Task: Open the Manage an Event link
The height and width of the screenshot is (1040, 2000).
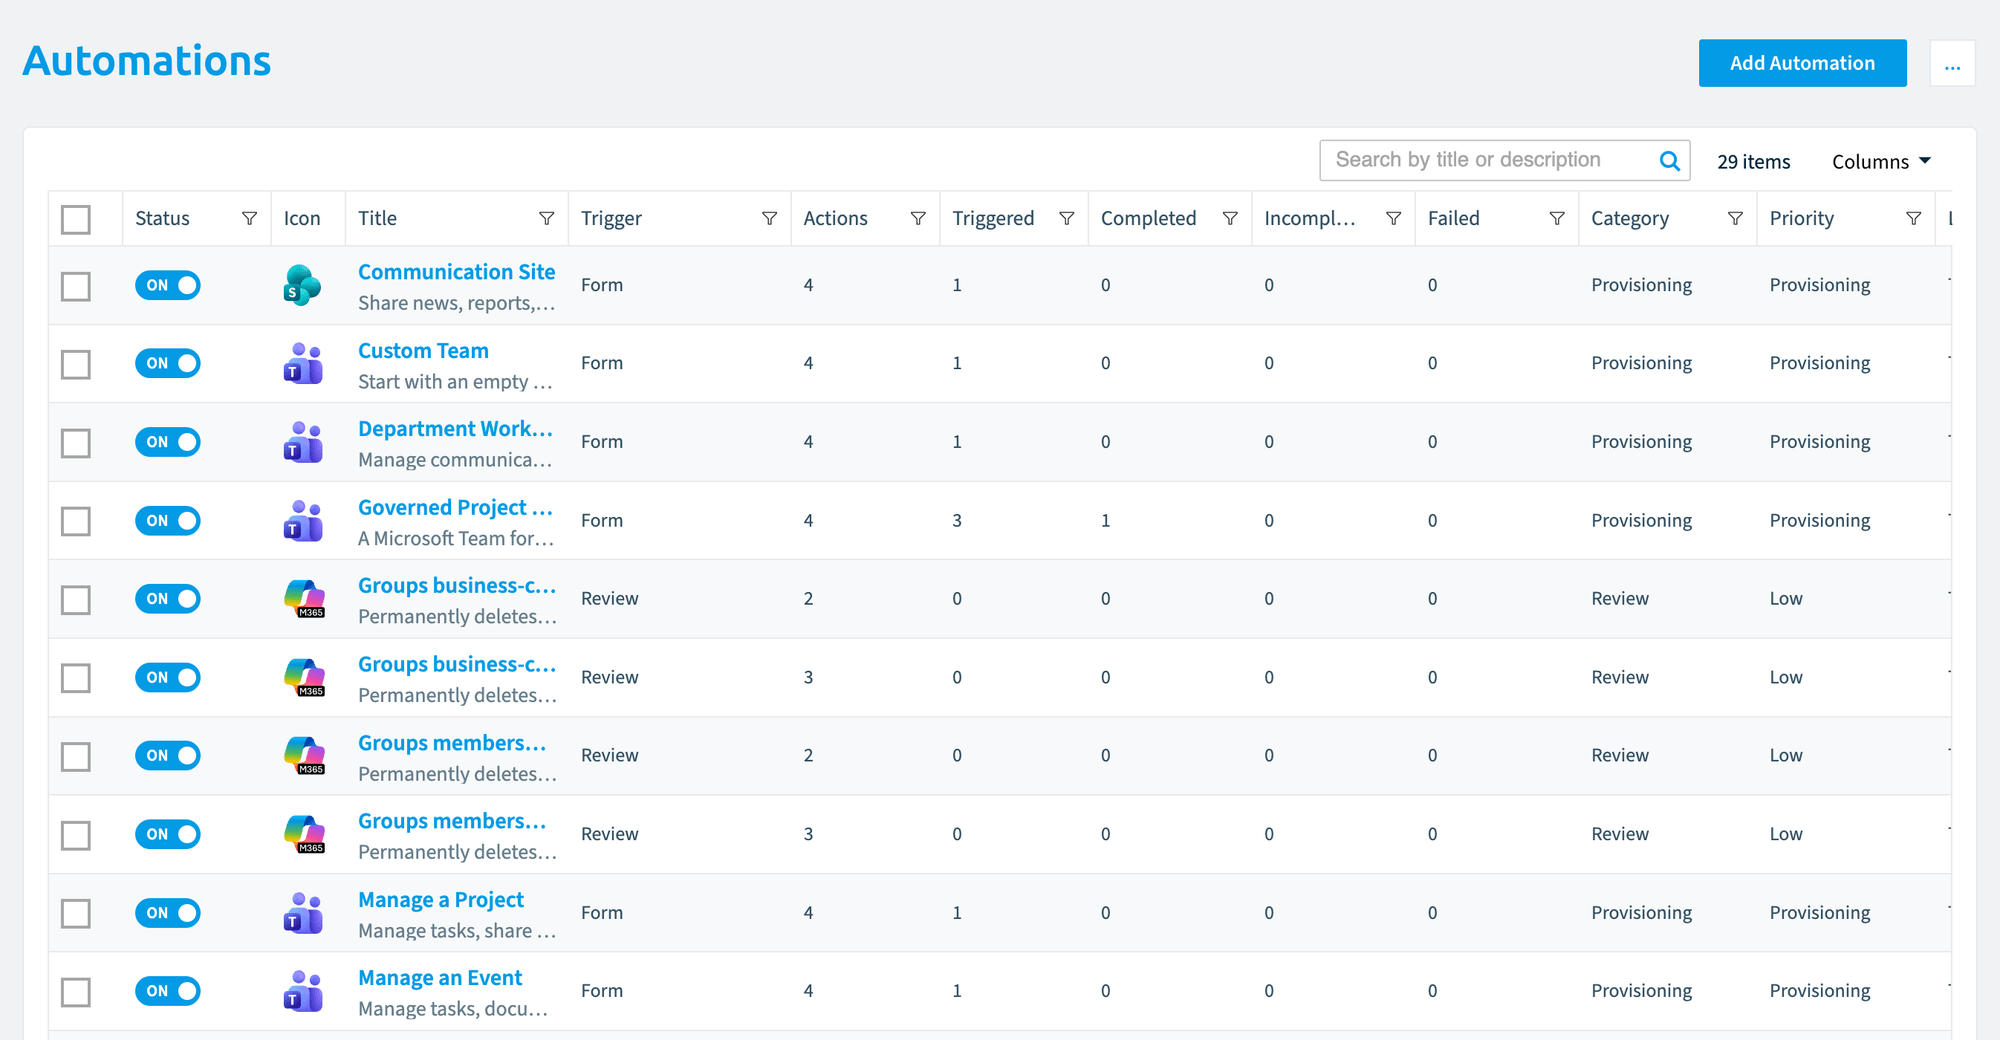Action: tap(440, 978)
